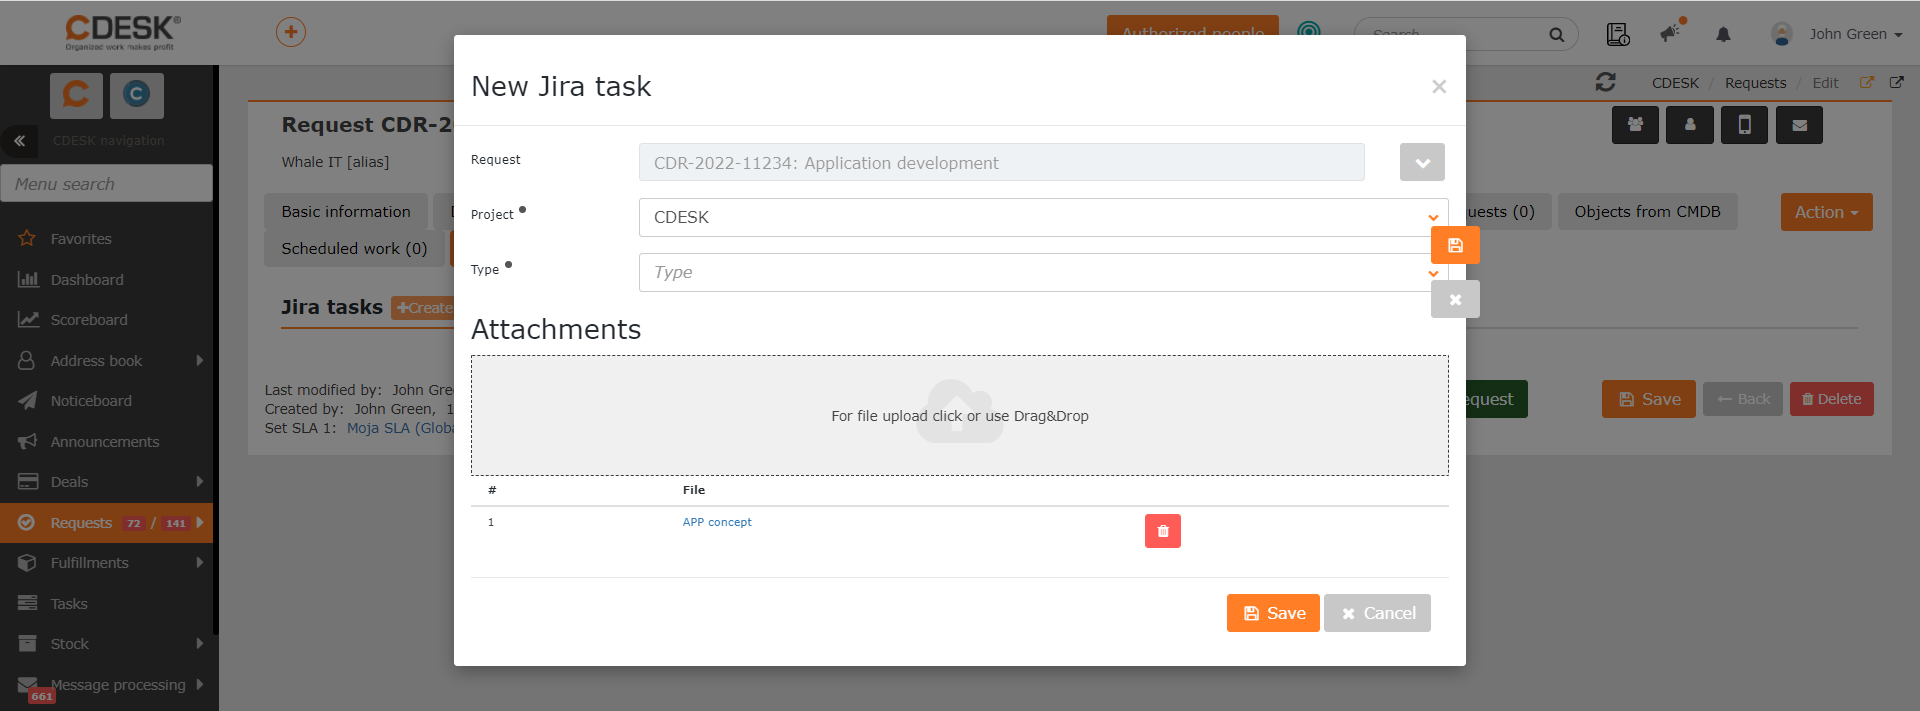The image size is (1920, 711).
Task: Open the megaphone announcements icon in header
Action: click(x=1671, y=32)
